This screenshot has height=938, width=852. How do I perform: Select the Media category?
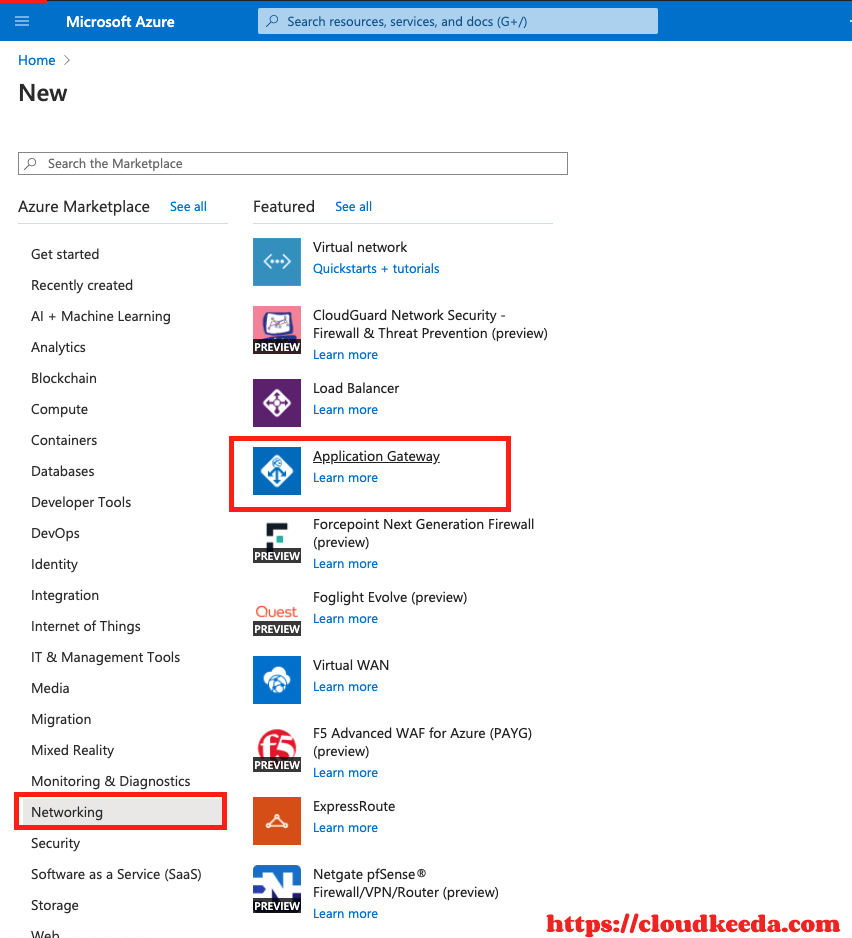click(50, 689)
